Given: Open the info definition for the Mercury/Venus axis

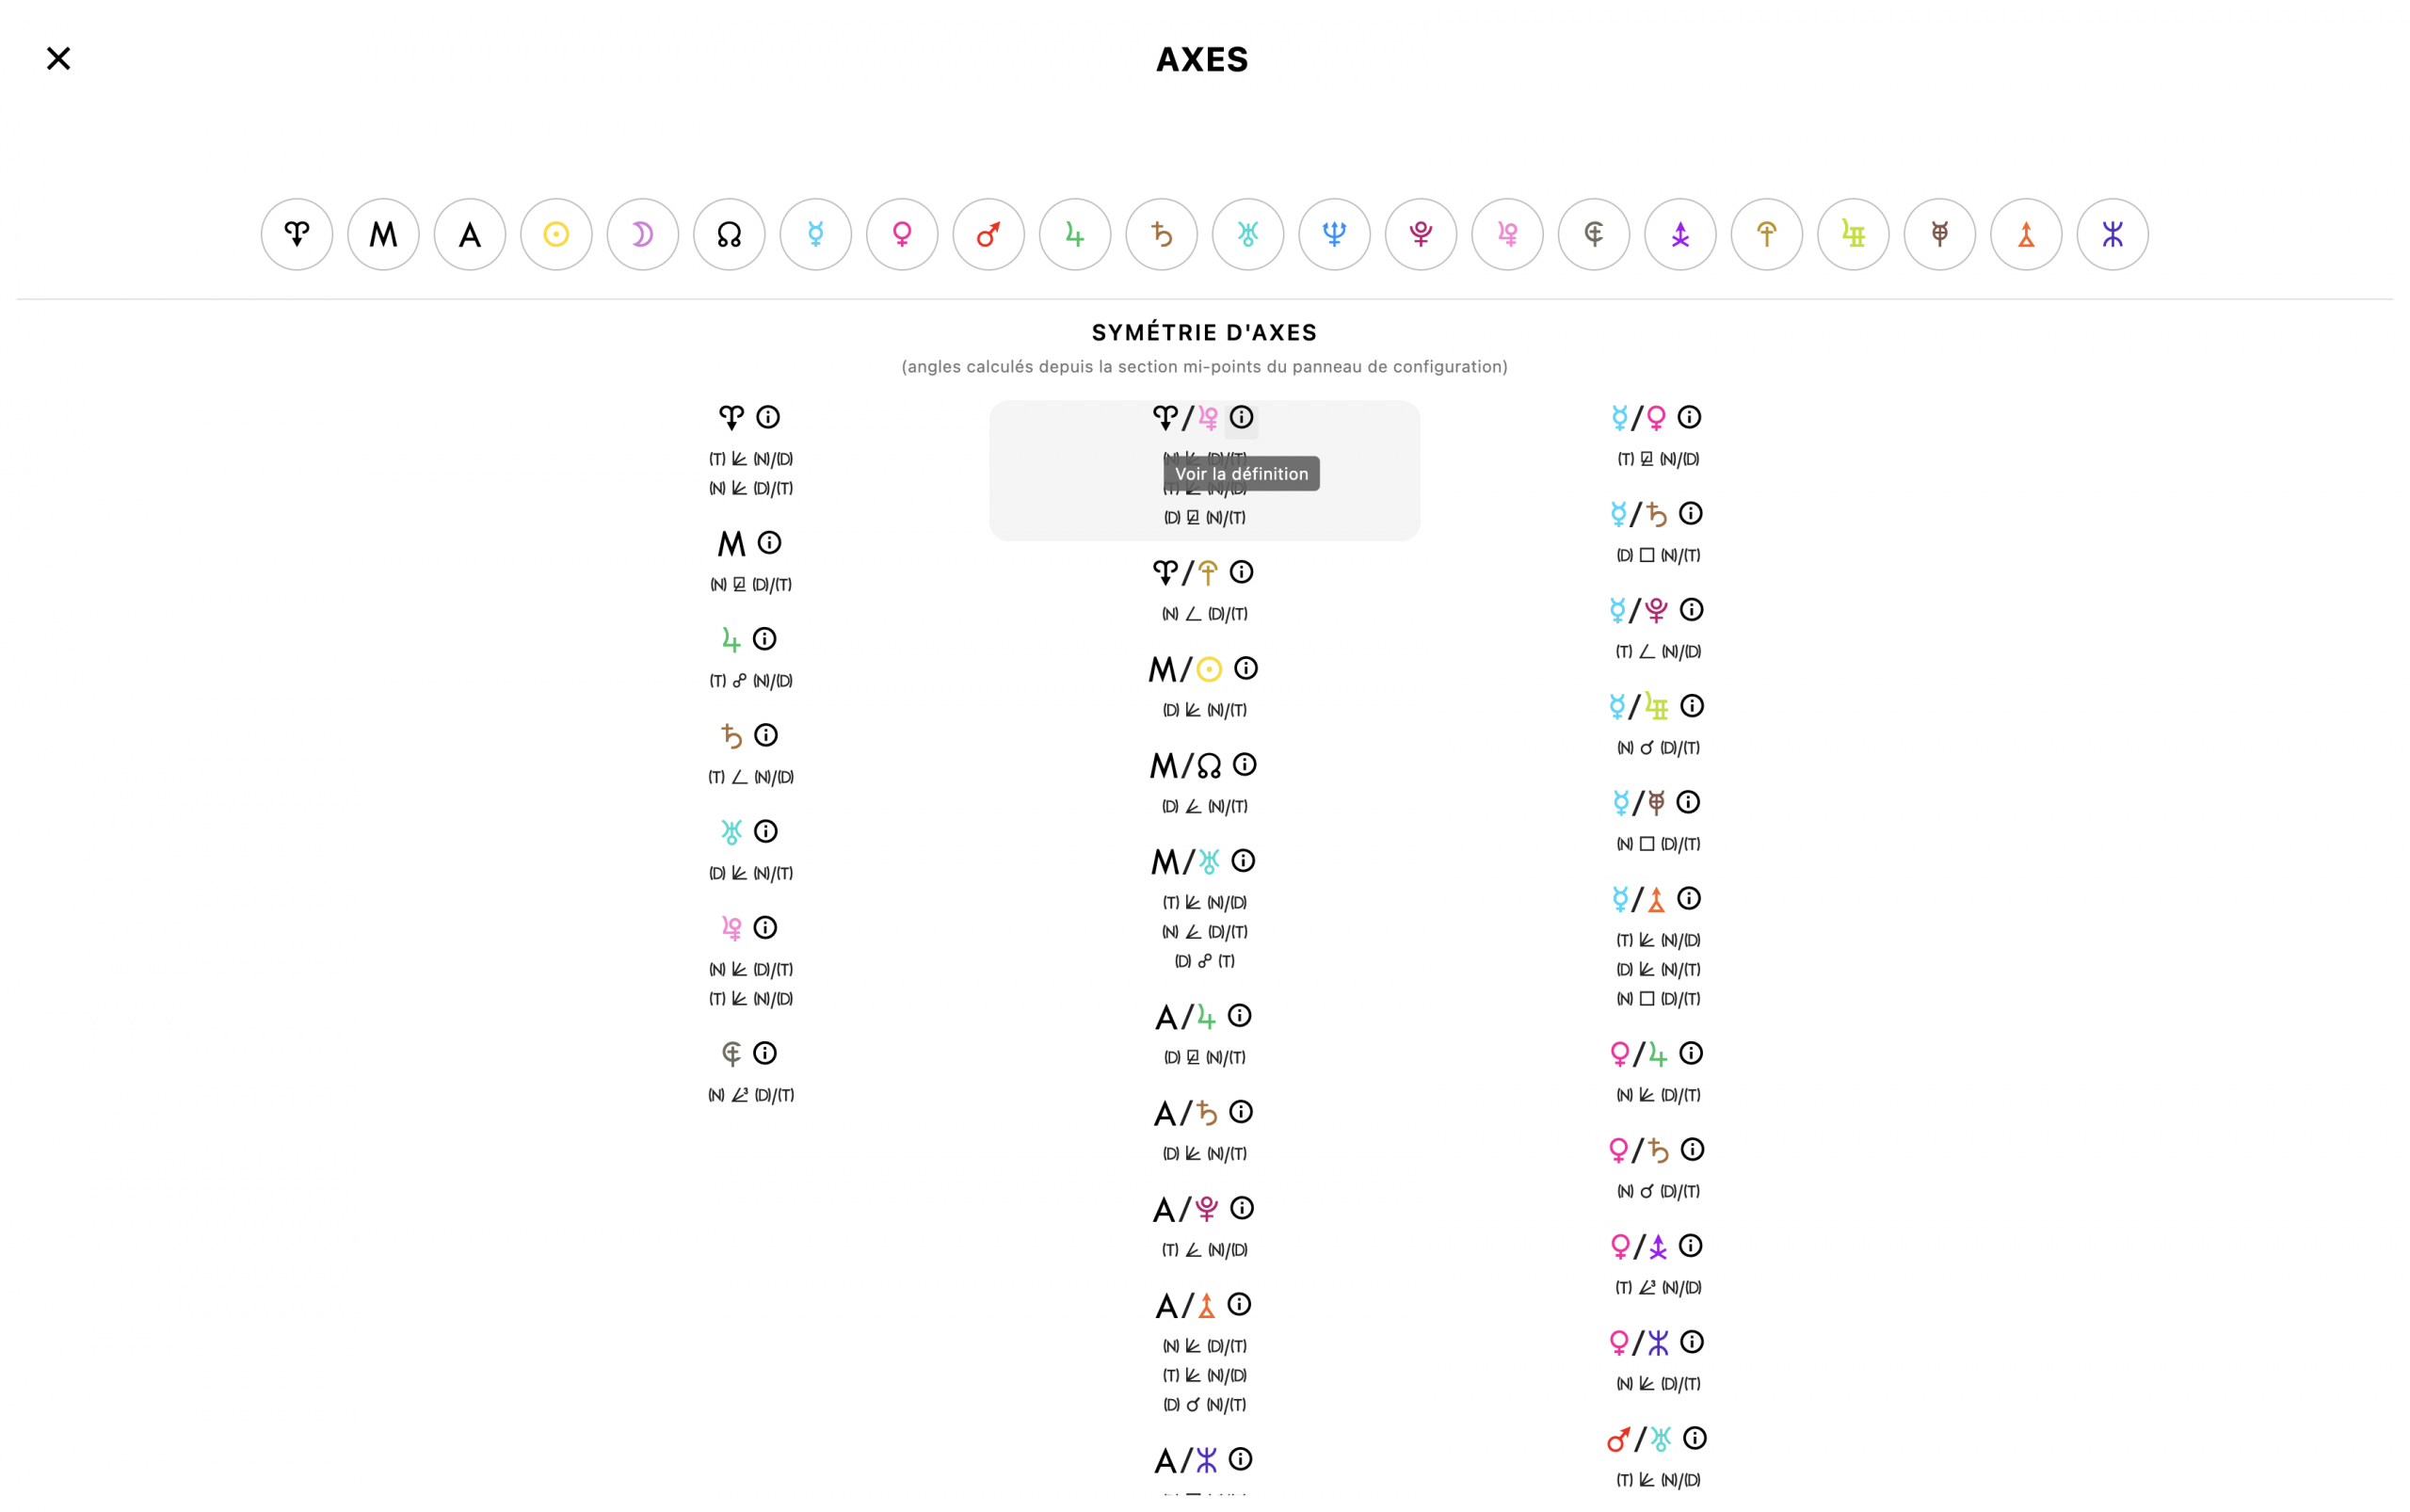Looking at the screenshot, I should [1689, 417].
